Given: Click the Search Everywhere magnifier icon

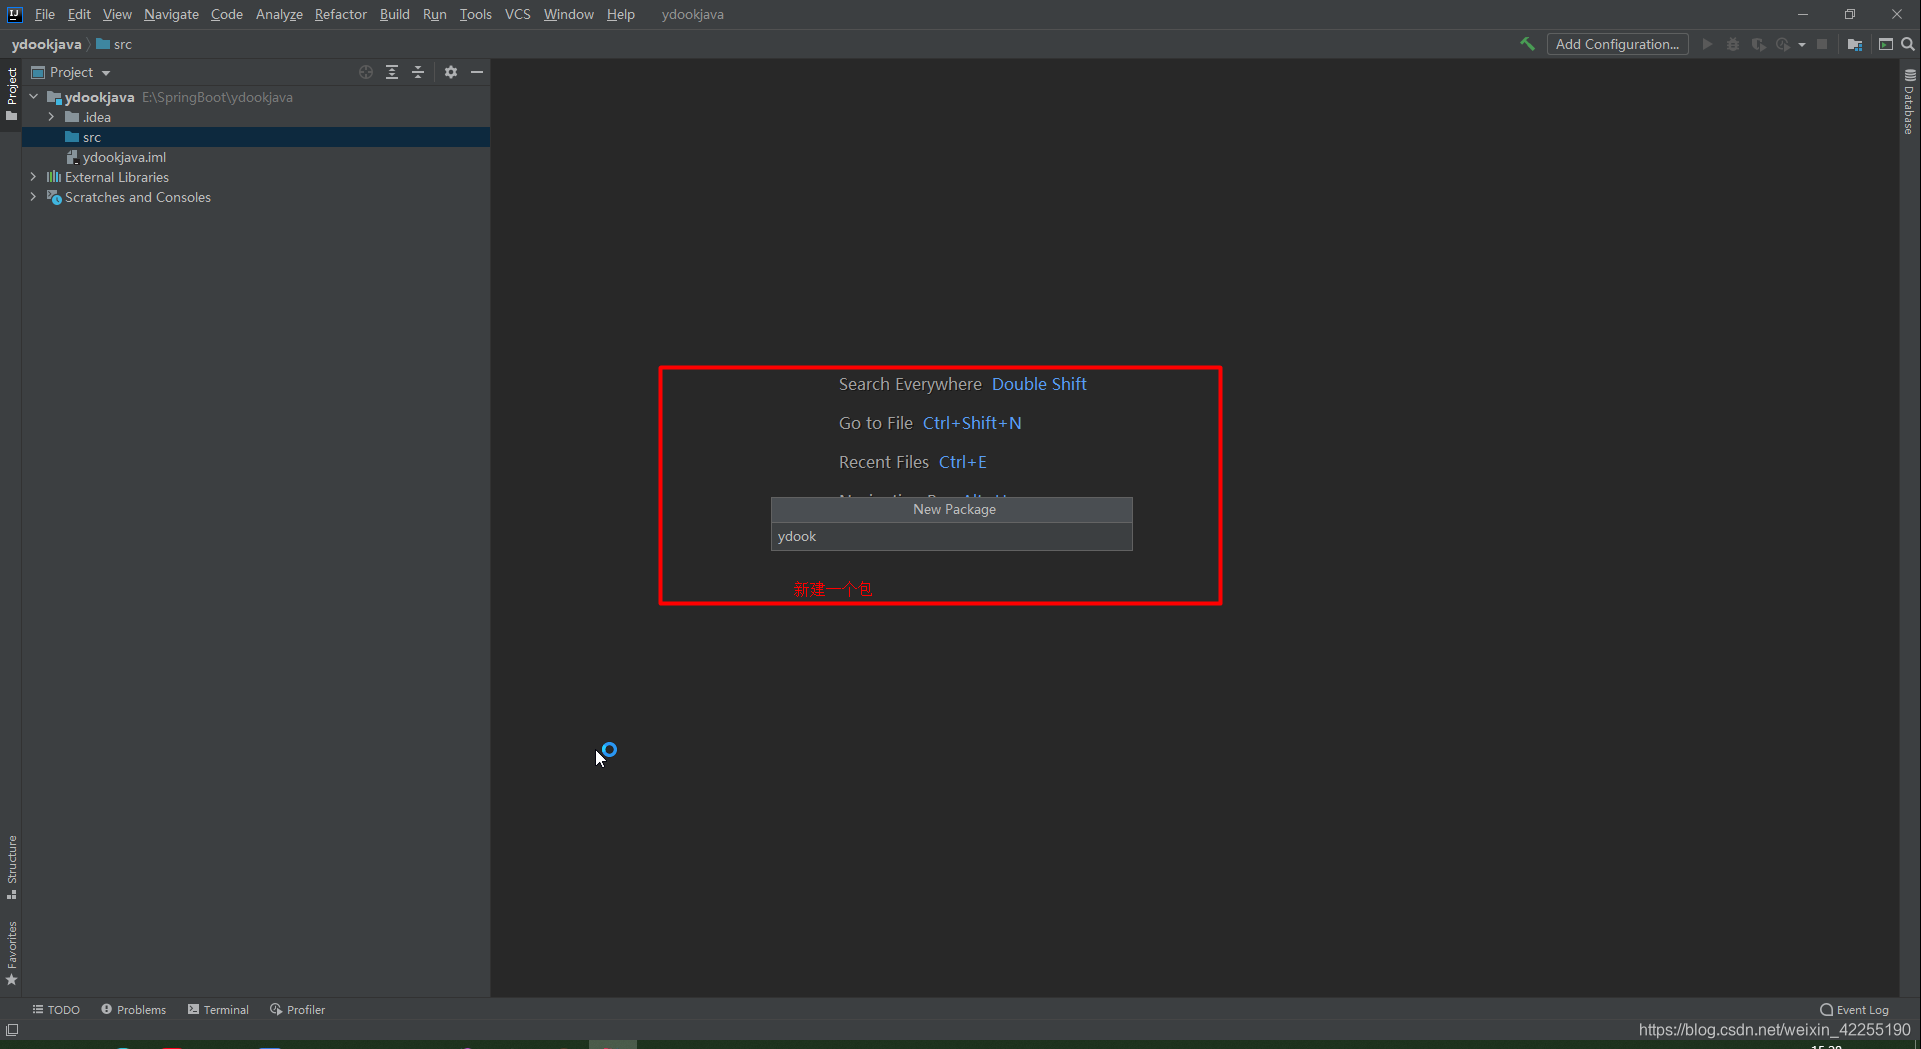Looking at the screenshot, I should (1908, 44).
